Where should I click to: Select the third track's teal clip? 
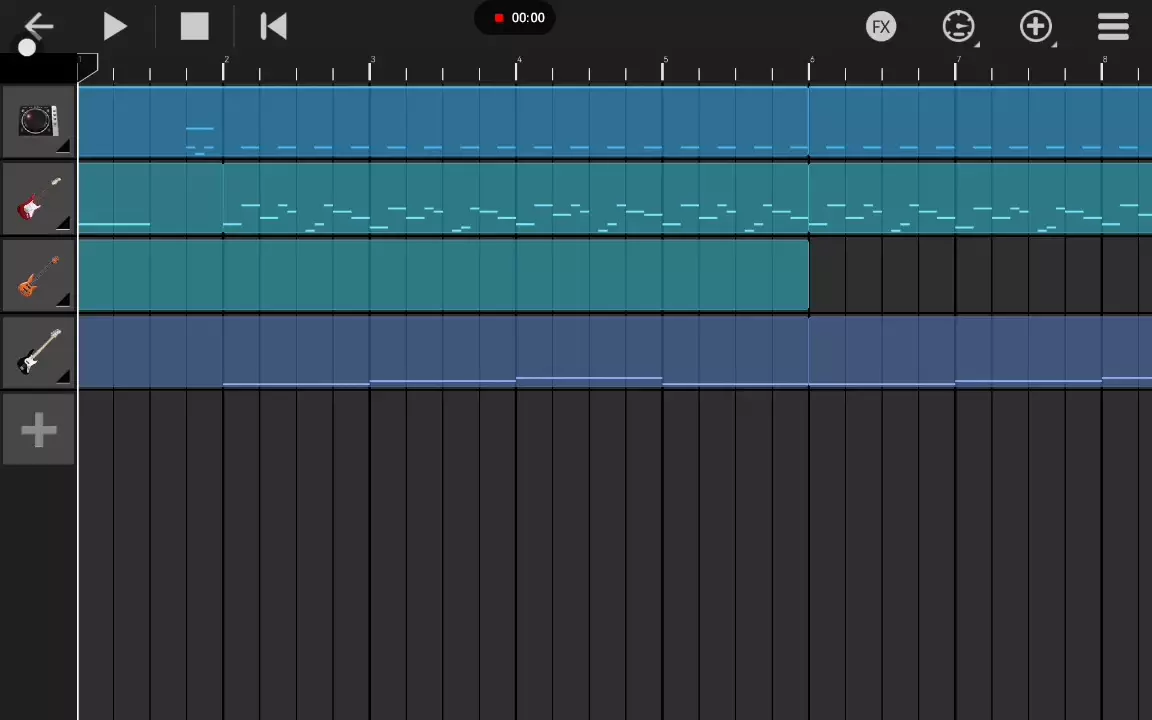pos(443,276)
